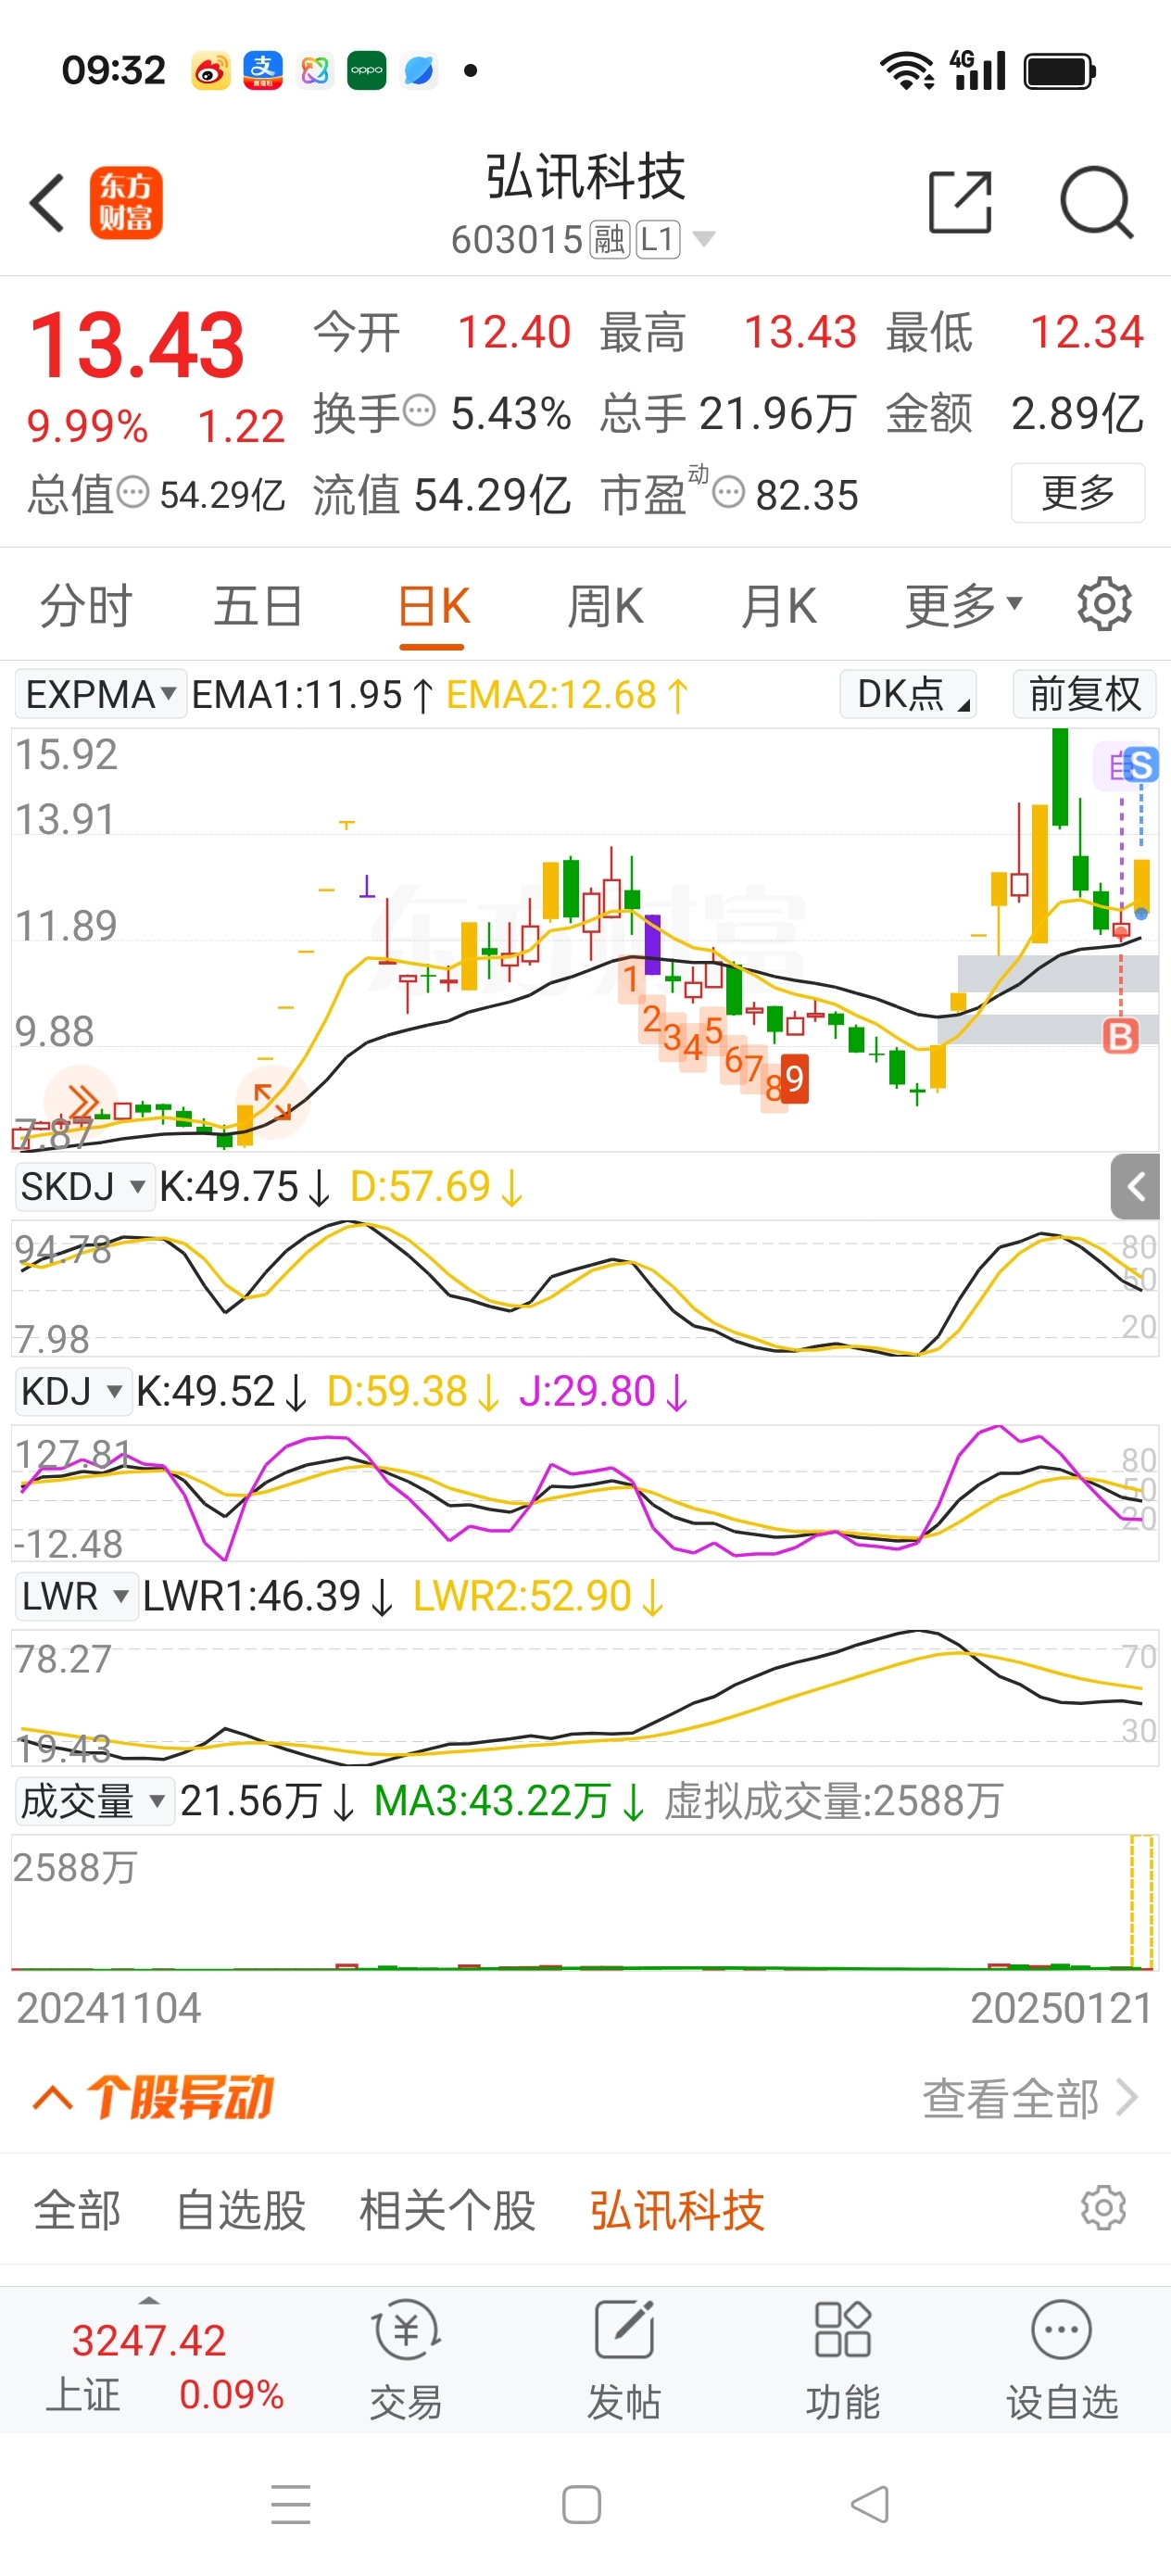This screenshot has width=1171, height=2576.
Task: Expand the 更多 chart period dropdown
Action: coord(964,605)
